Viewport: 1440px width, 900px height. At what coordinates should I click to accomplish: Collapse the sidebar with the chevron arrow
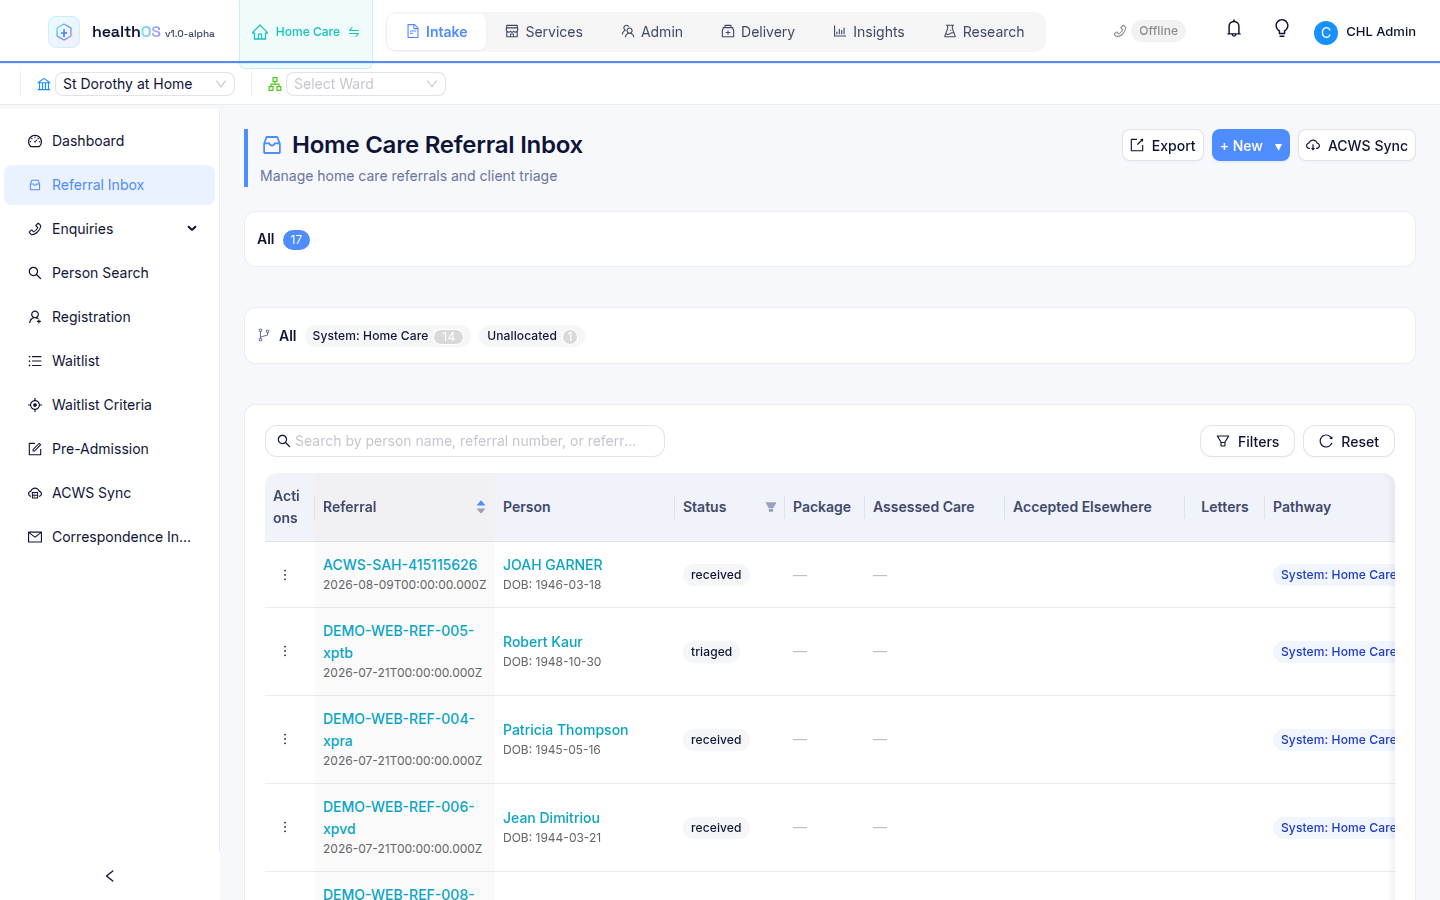(x=110, y=876)
